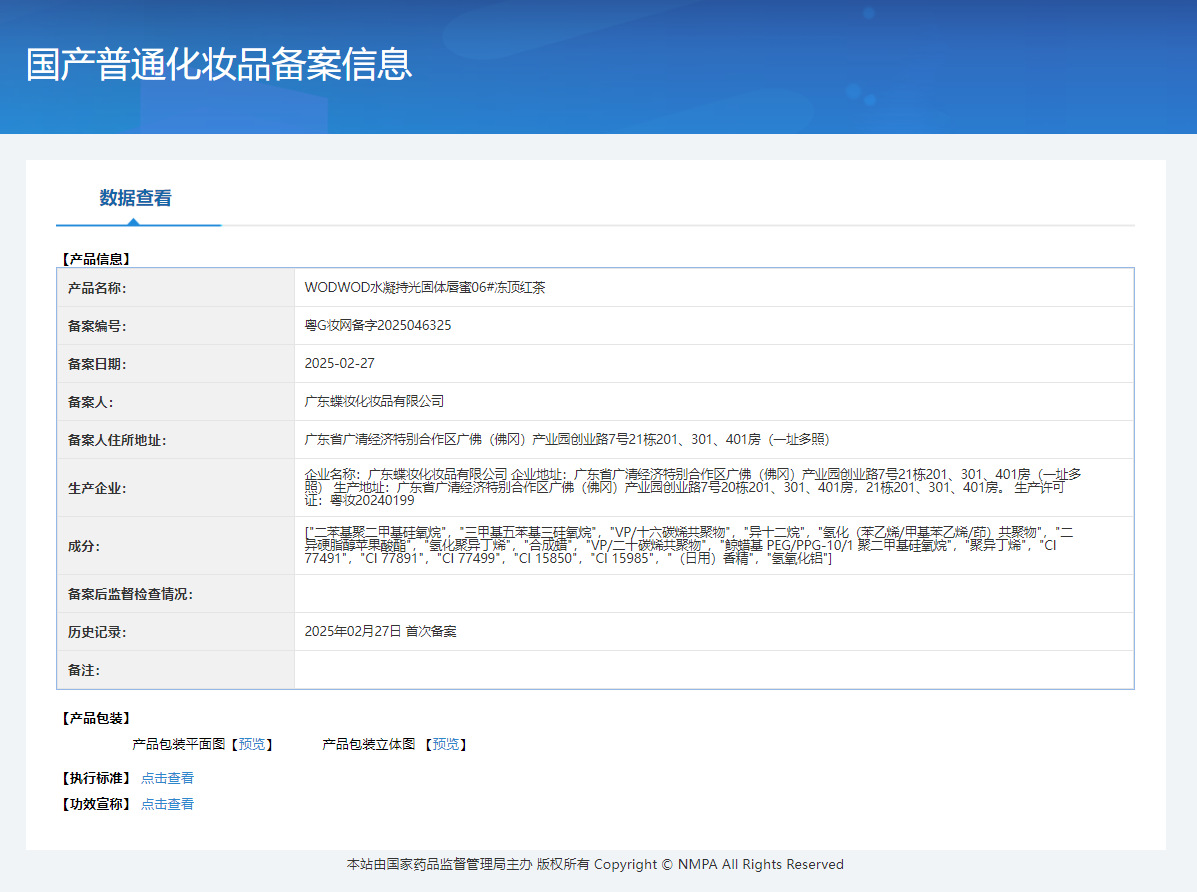This screenshot has width=1197, height=892.
Task: Click the 产品名称 row label
Action: 97,288
